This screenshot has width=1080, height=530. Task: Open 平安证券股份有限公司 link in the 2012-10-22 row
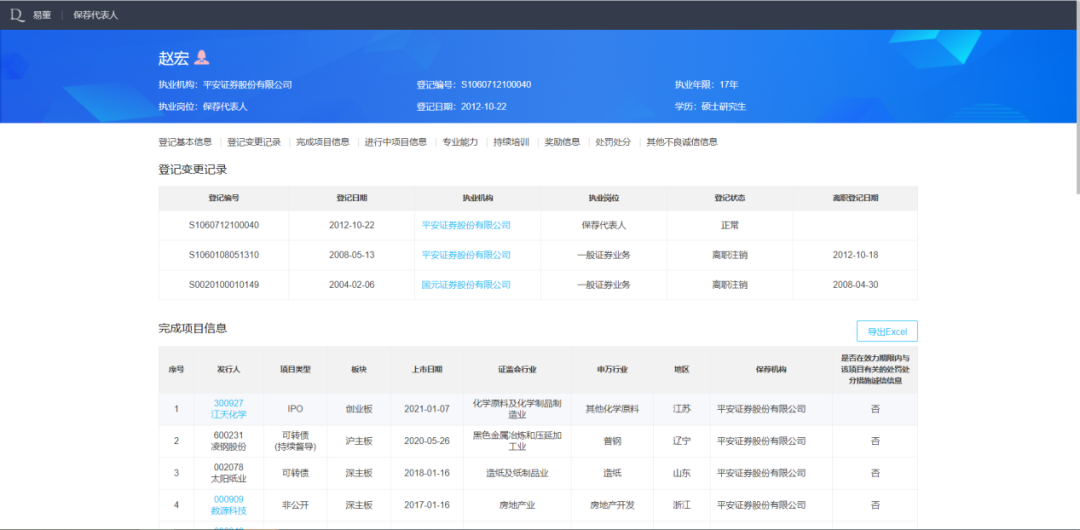[x=466, y=225]
